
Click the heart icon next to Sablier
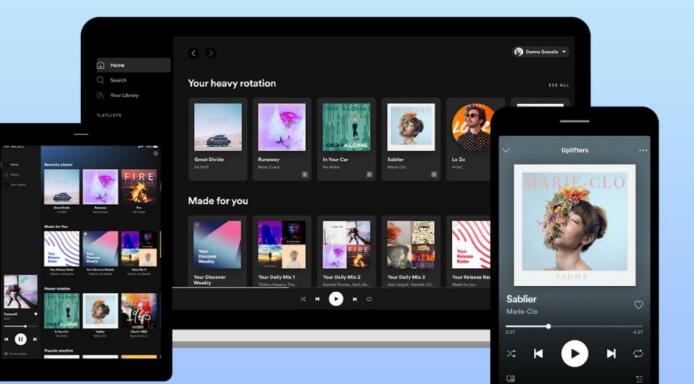pyautogui.click(x=638, y=304)
